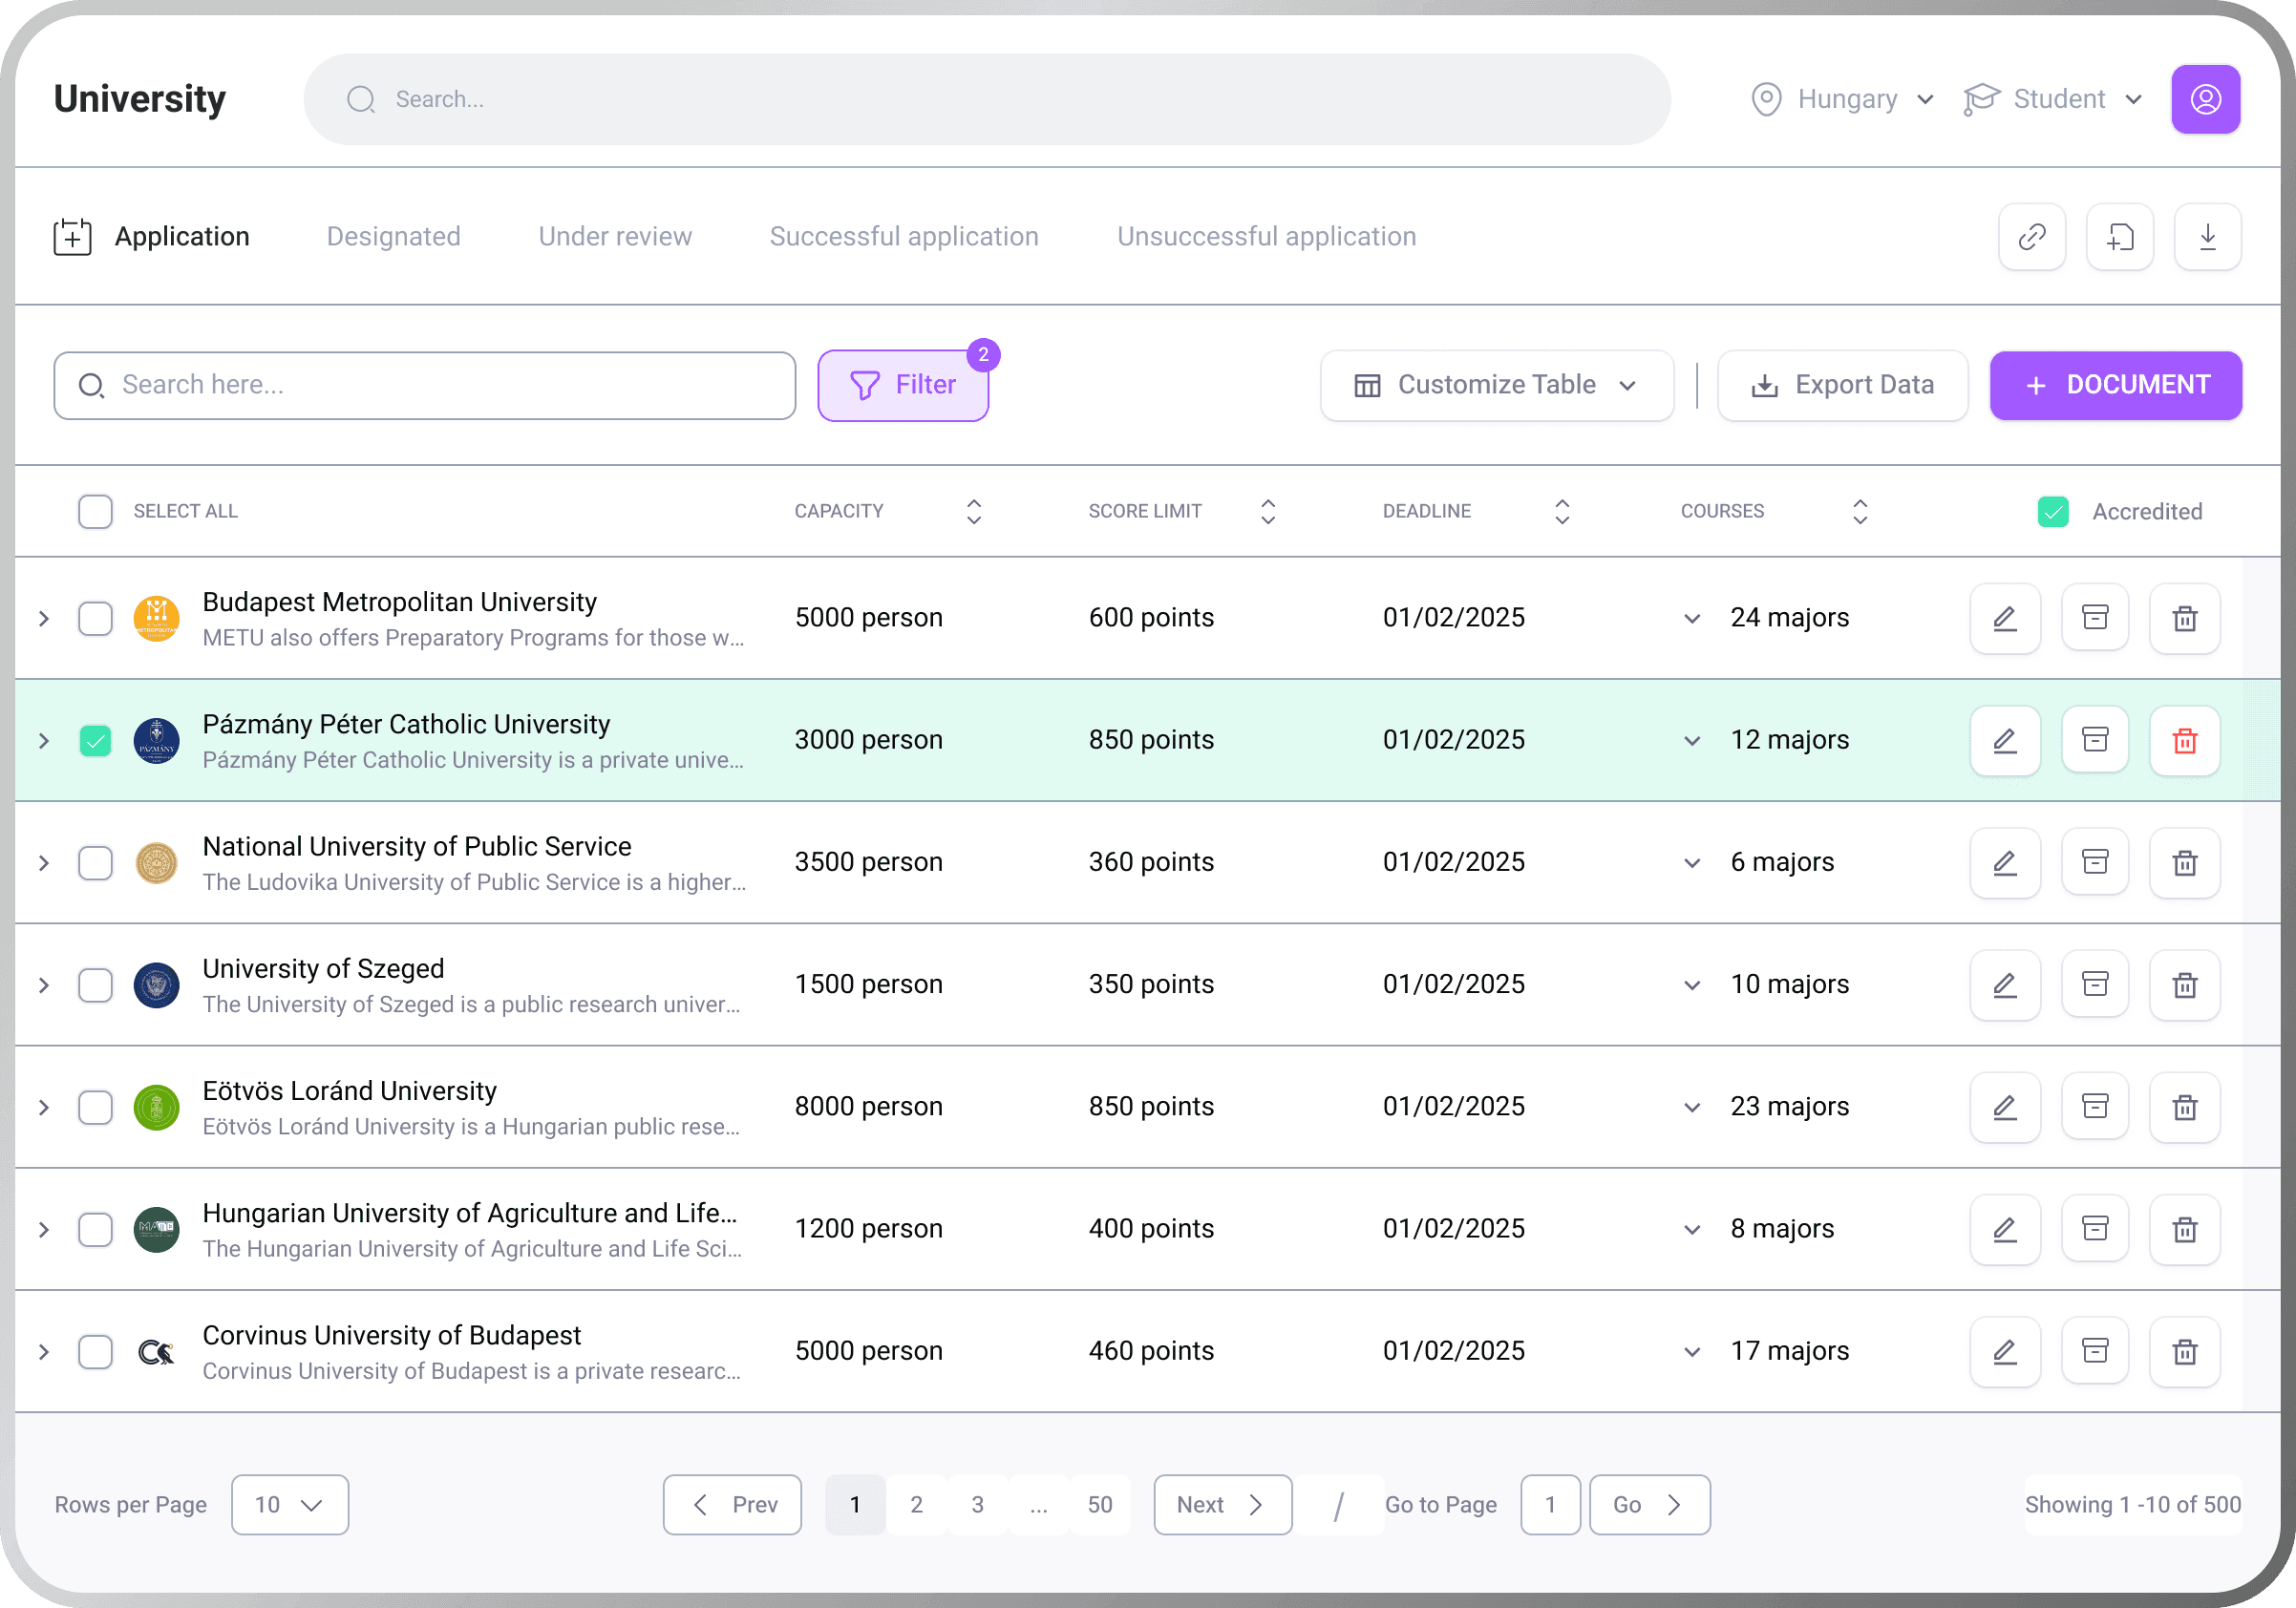Expand the National University of Public Service row
2296x1608 pixels.
point(44,862)
